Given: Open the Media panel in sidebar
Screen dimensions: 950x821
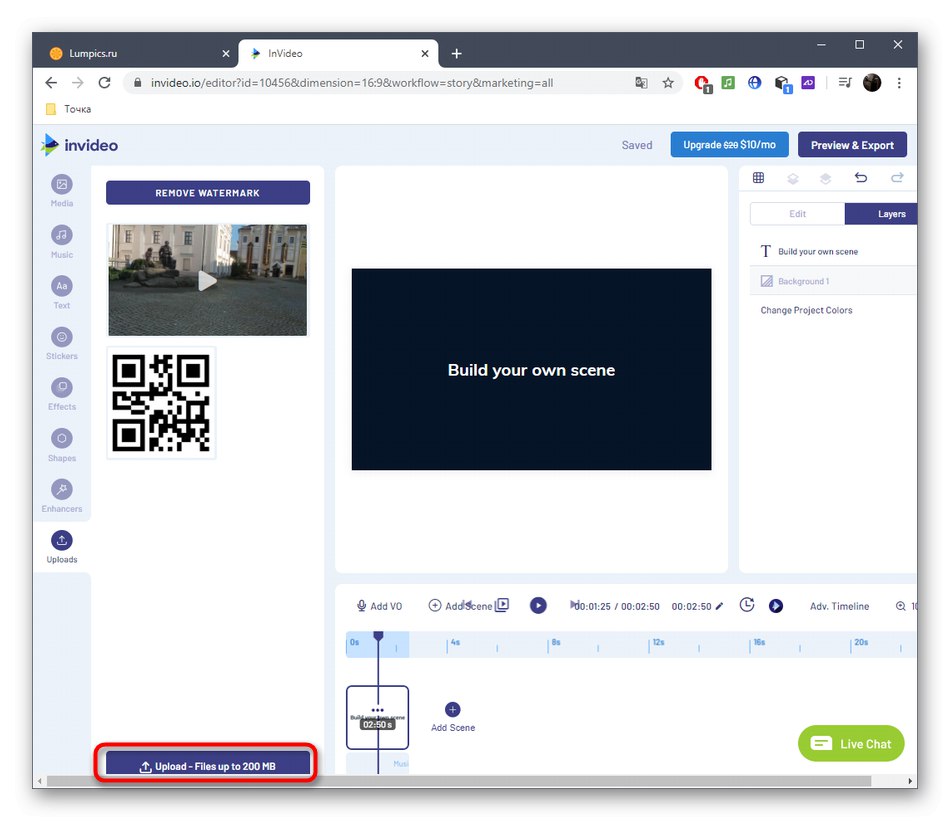Looking at the screenshot, I should (x=62, y=190).
